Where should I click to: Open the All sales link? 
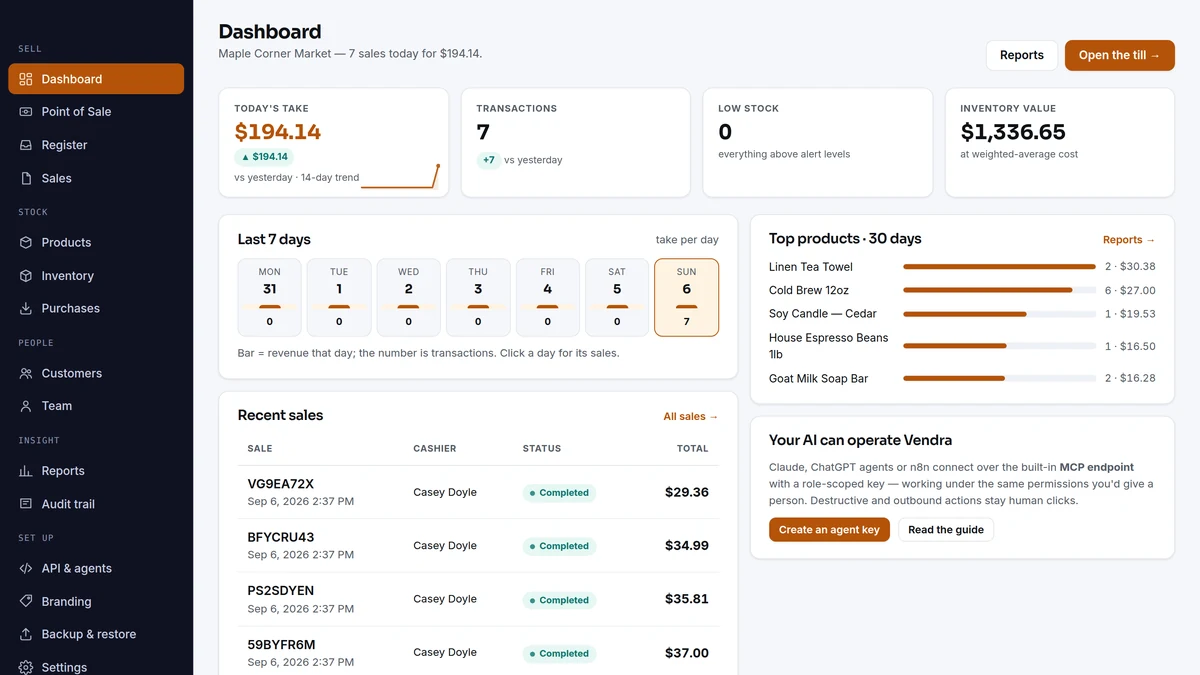click(x=691, y=416)
